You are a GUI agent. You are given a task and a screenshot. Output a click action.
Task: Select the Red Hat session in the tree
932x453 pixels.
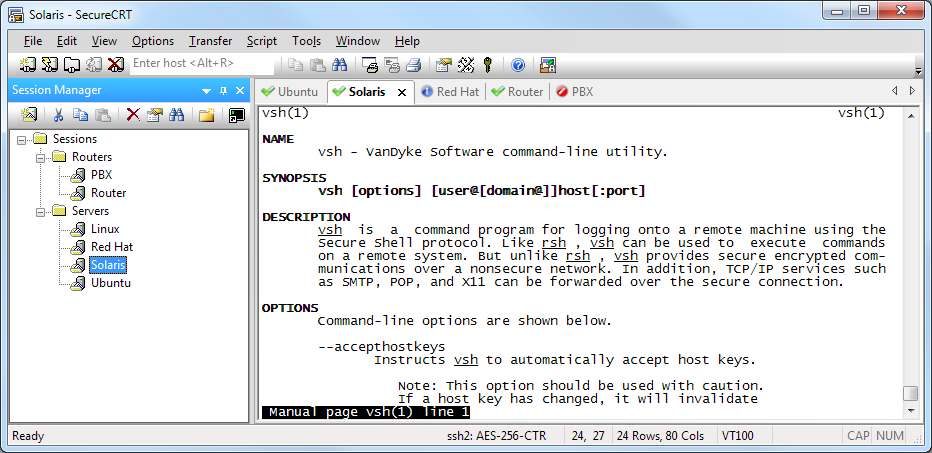coord(112,247)
